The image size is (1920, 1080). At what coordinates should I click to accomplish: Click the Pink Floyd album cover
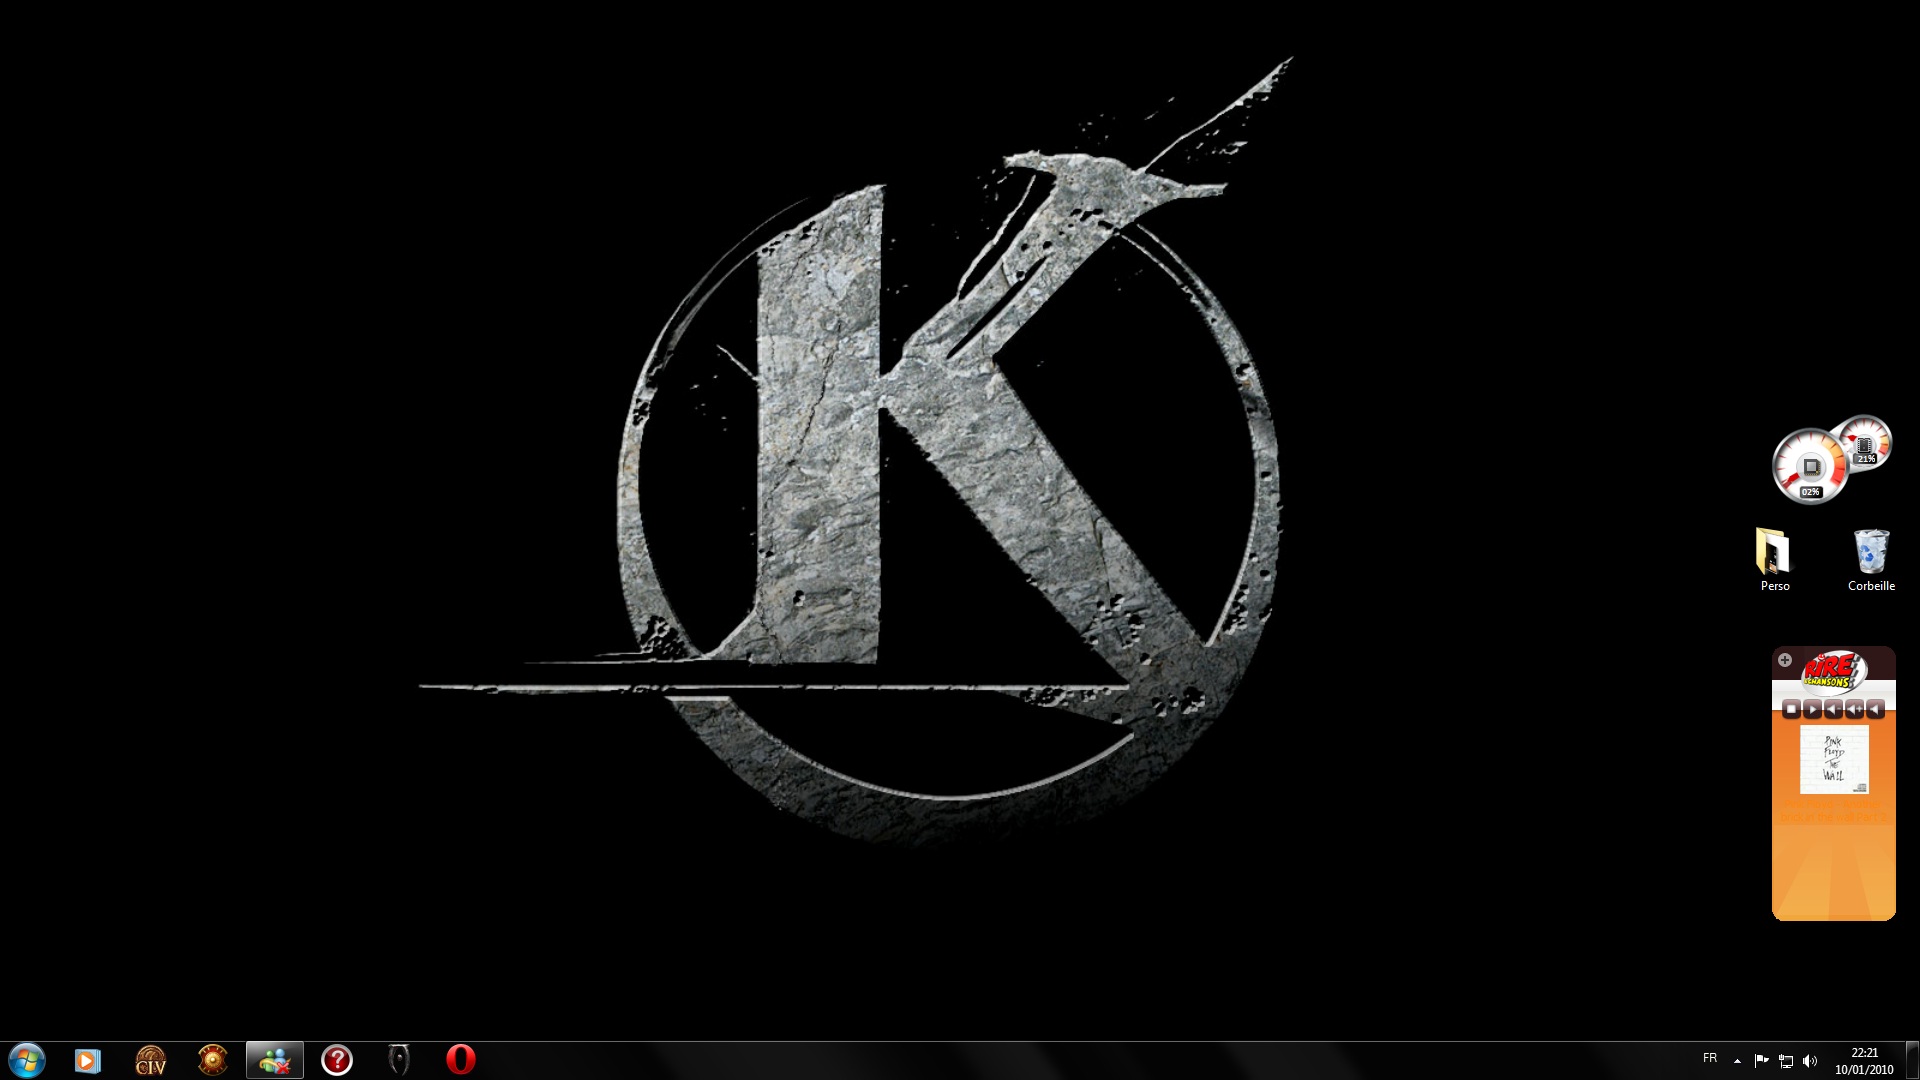pyautogui.click(x=1833, y=760)
